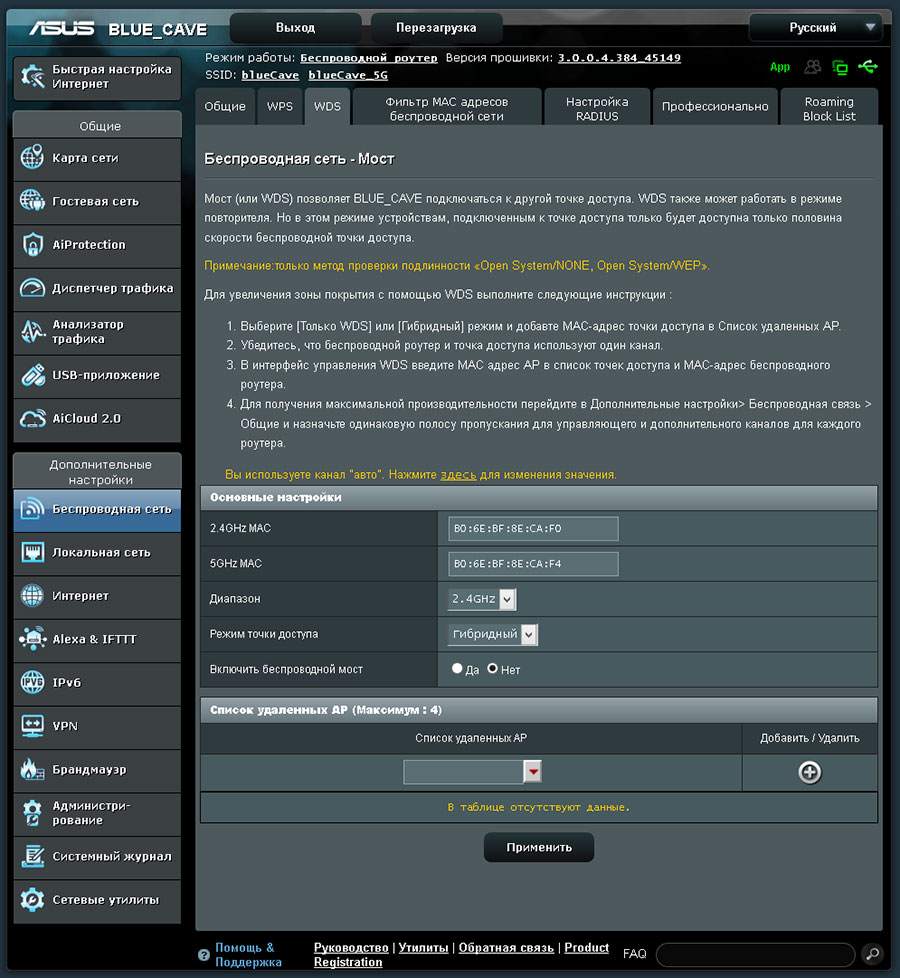Open the Беспроводной роутер operation mode link
Image resolution: width=900 pixels, height=978 pixels.
pos(369,58)
